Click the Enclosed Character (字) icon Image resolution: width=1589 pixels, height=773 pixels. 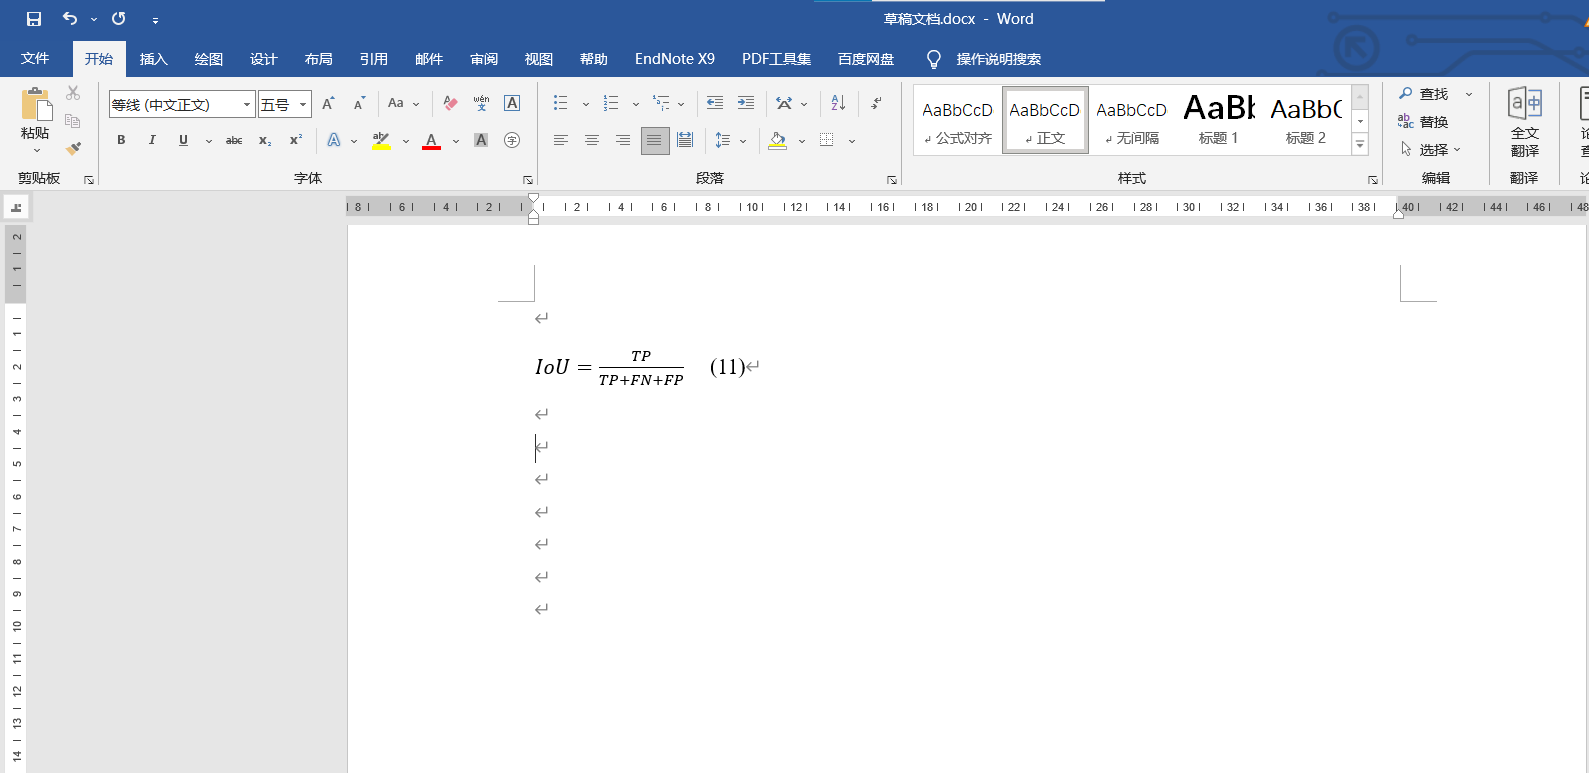(512, 140)
